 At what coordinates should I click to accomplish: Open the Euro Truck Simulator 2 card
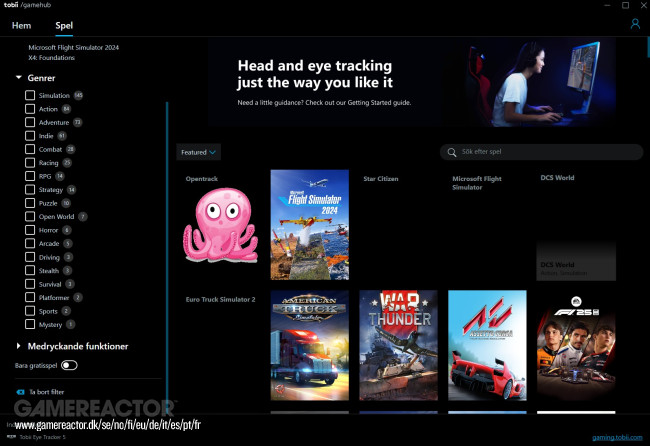221,345
